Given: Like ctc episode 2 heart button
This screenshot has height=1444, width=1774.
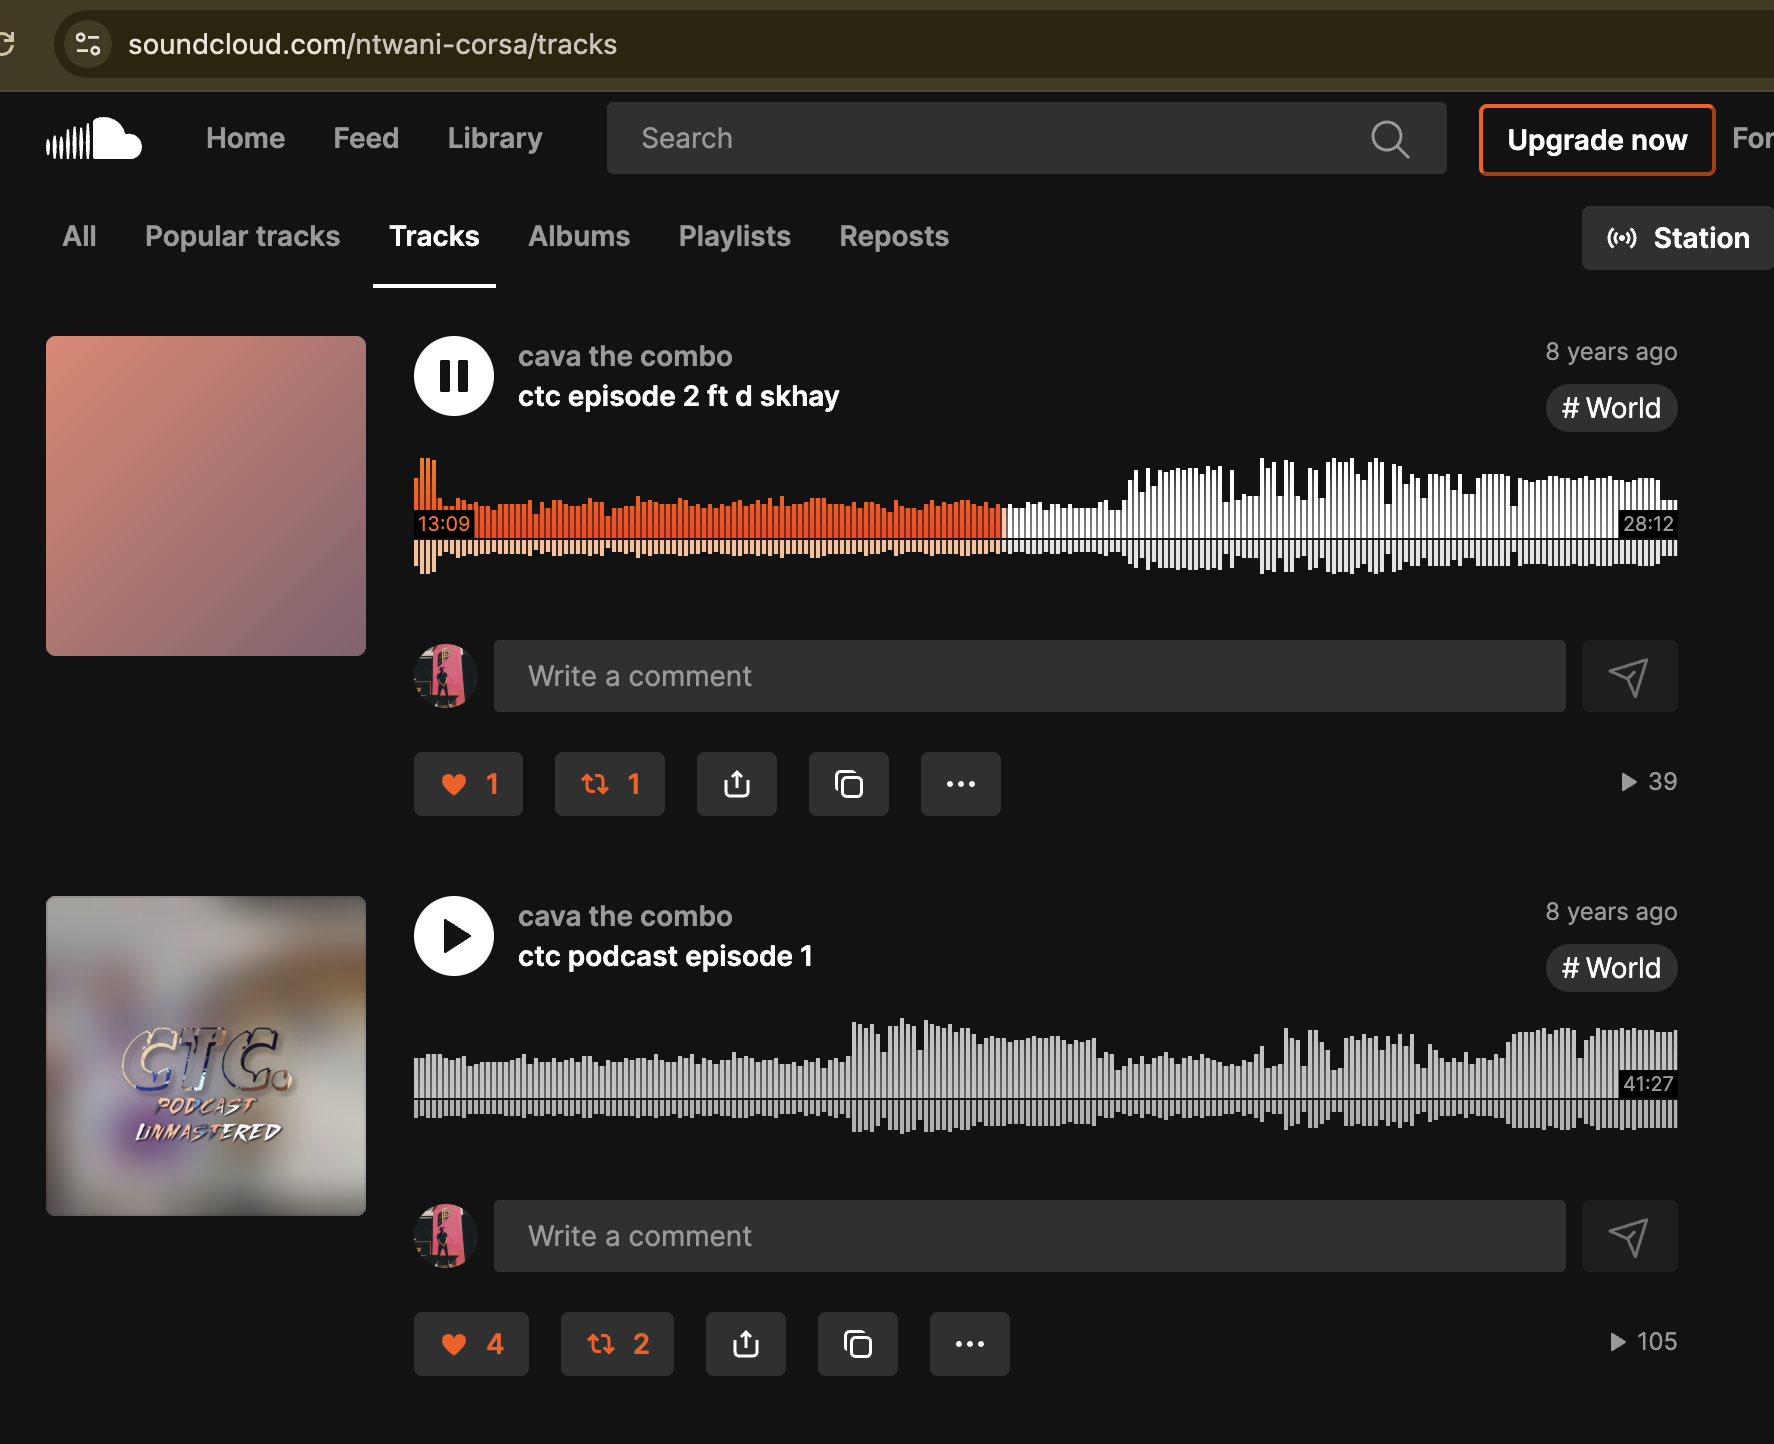Looking at the screenshot, I should pyautogui.click(x=468, y=784).
